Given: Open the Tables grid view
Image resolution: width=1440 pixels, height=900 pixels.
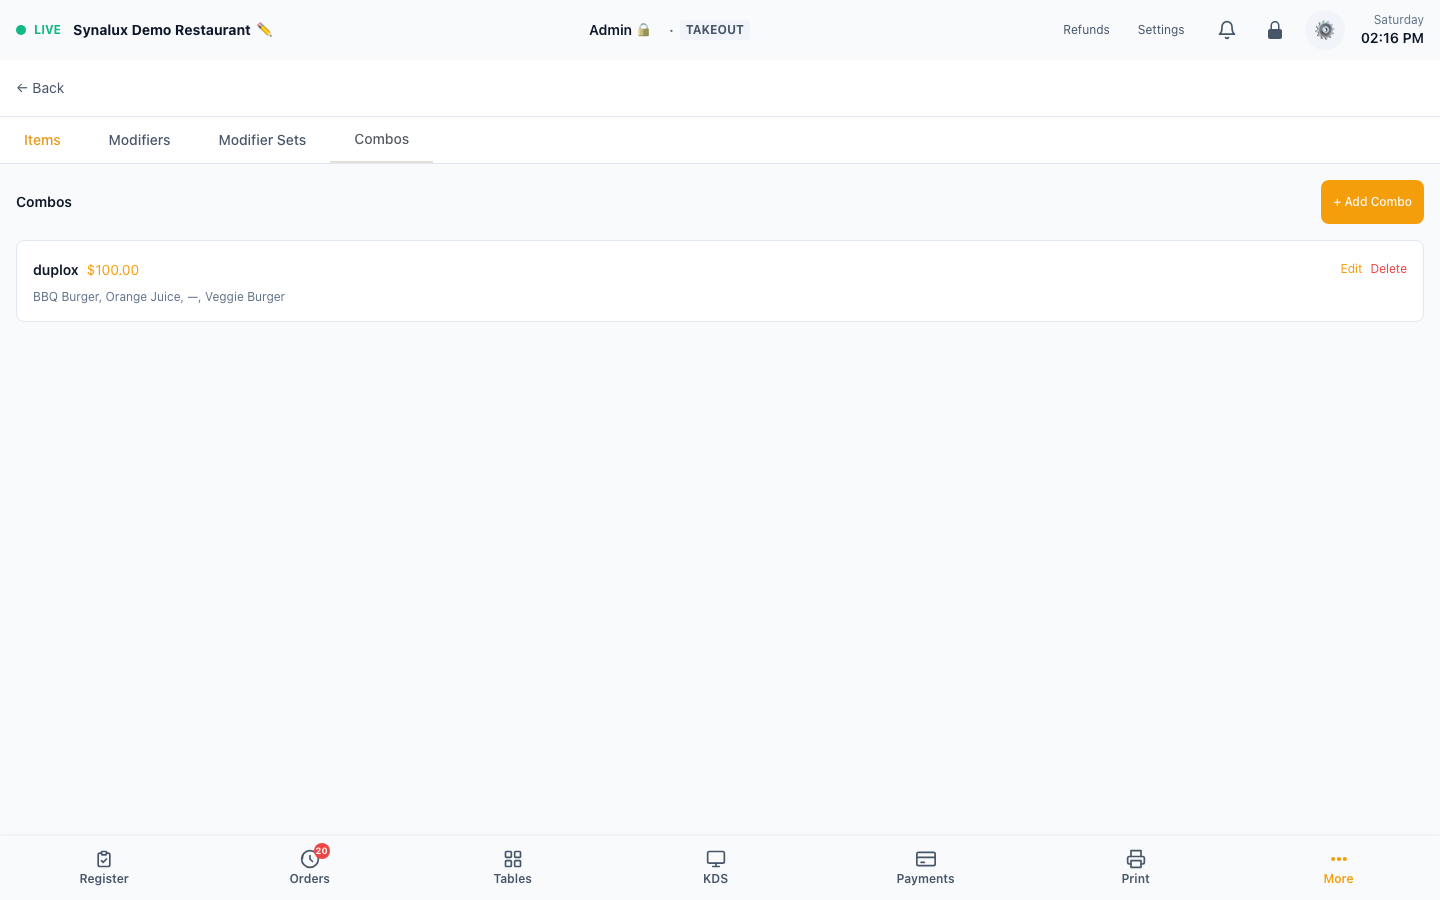Looking at the screenshot, I should pos(513,867).
